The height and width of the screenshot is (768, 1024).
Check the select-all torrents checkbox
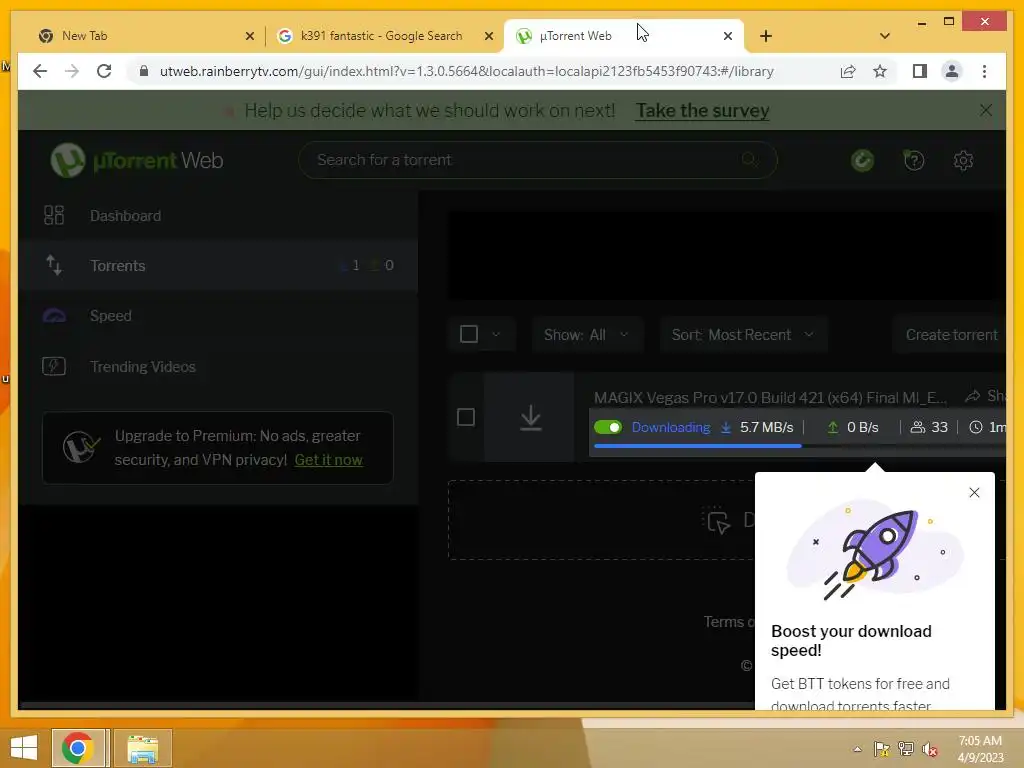tap(469, 334)
